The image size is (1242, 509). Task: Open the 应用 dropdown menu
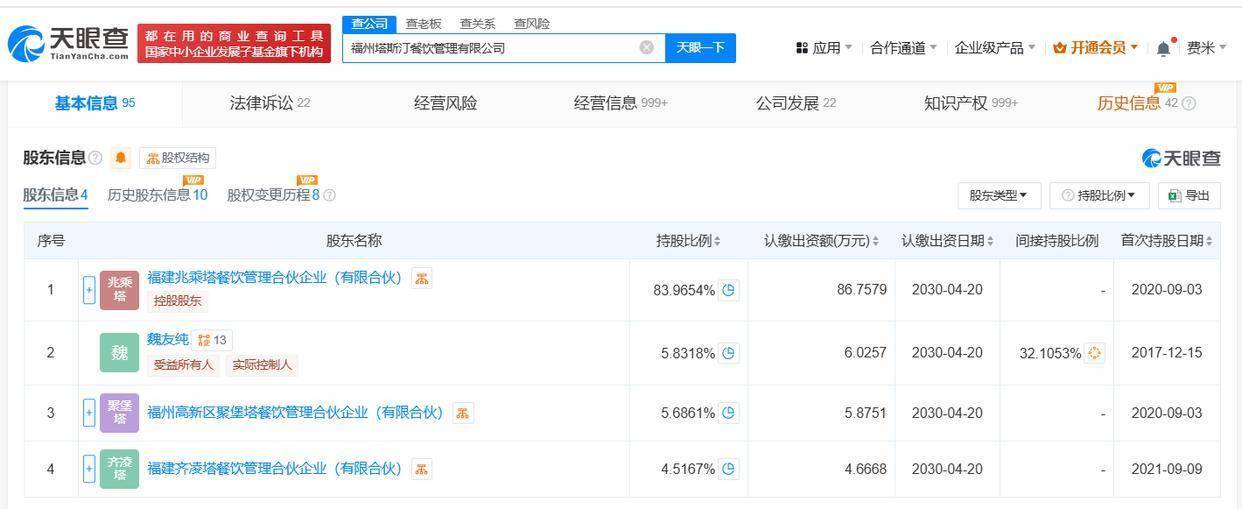[x=824, y=48]
